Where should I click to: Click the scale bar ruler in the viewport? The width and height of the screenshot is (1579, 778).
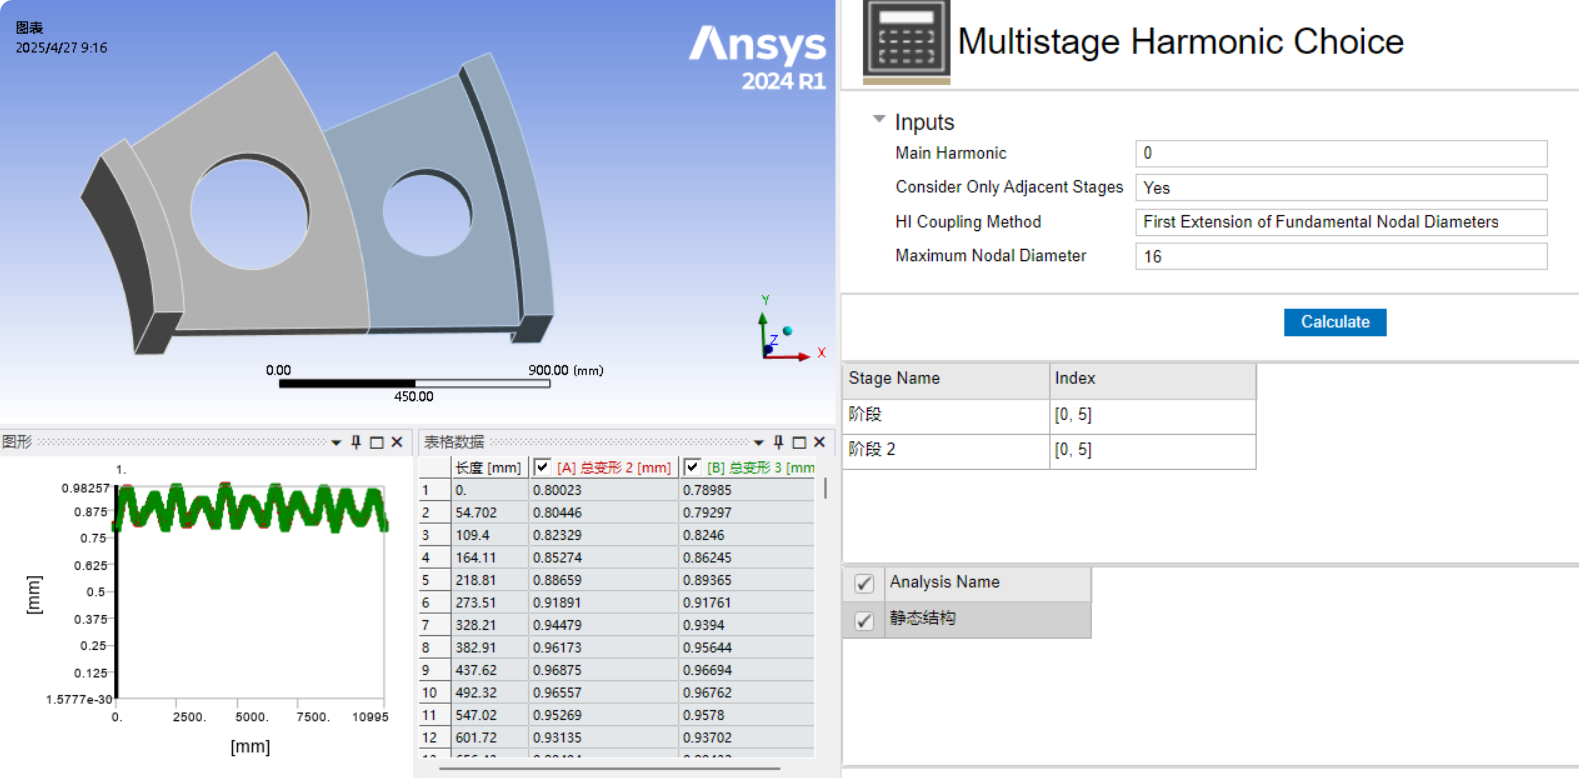414,383
